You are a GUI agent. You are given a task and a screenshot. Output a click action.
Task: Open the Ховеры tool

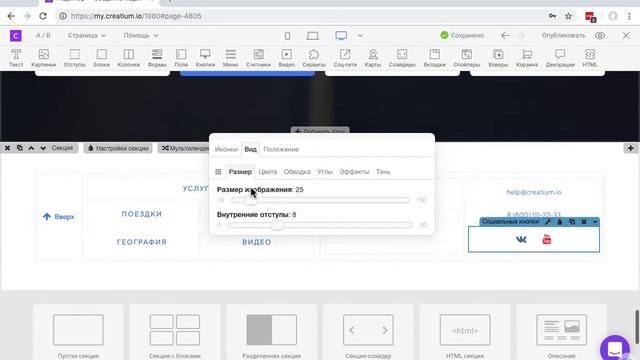coord(498,58)
